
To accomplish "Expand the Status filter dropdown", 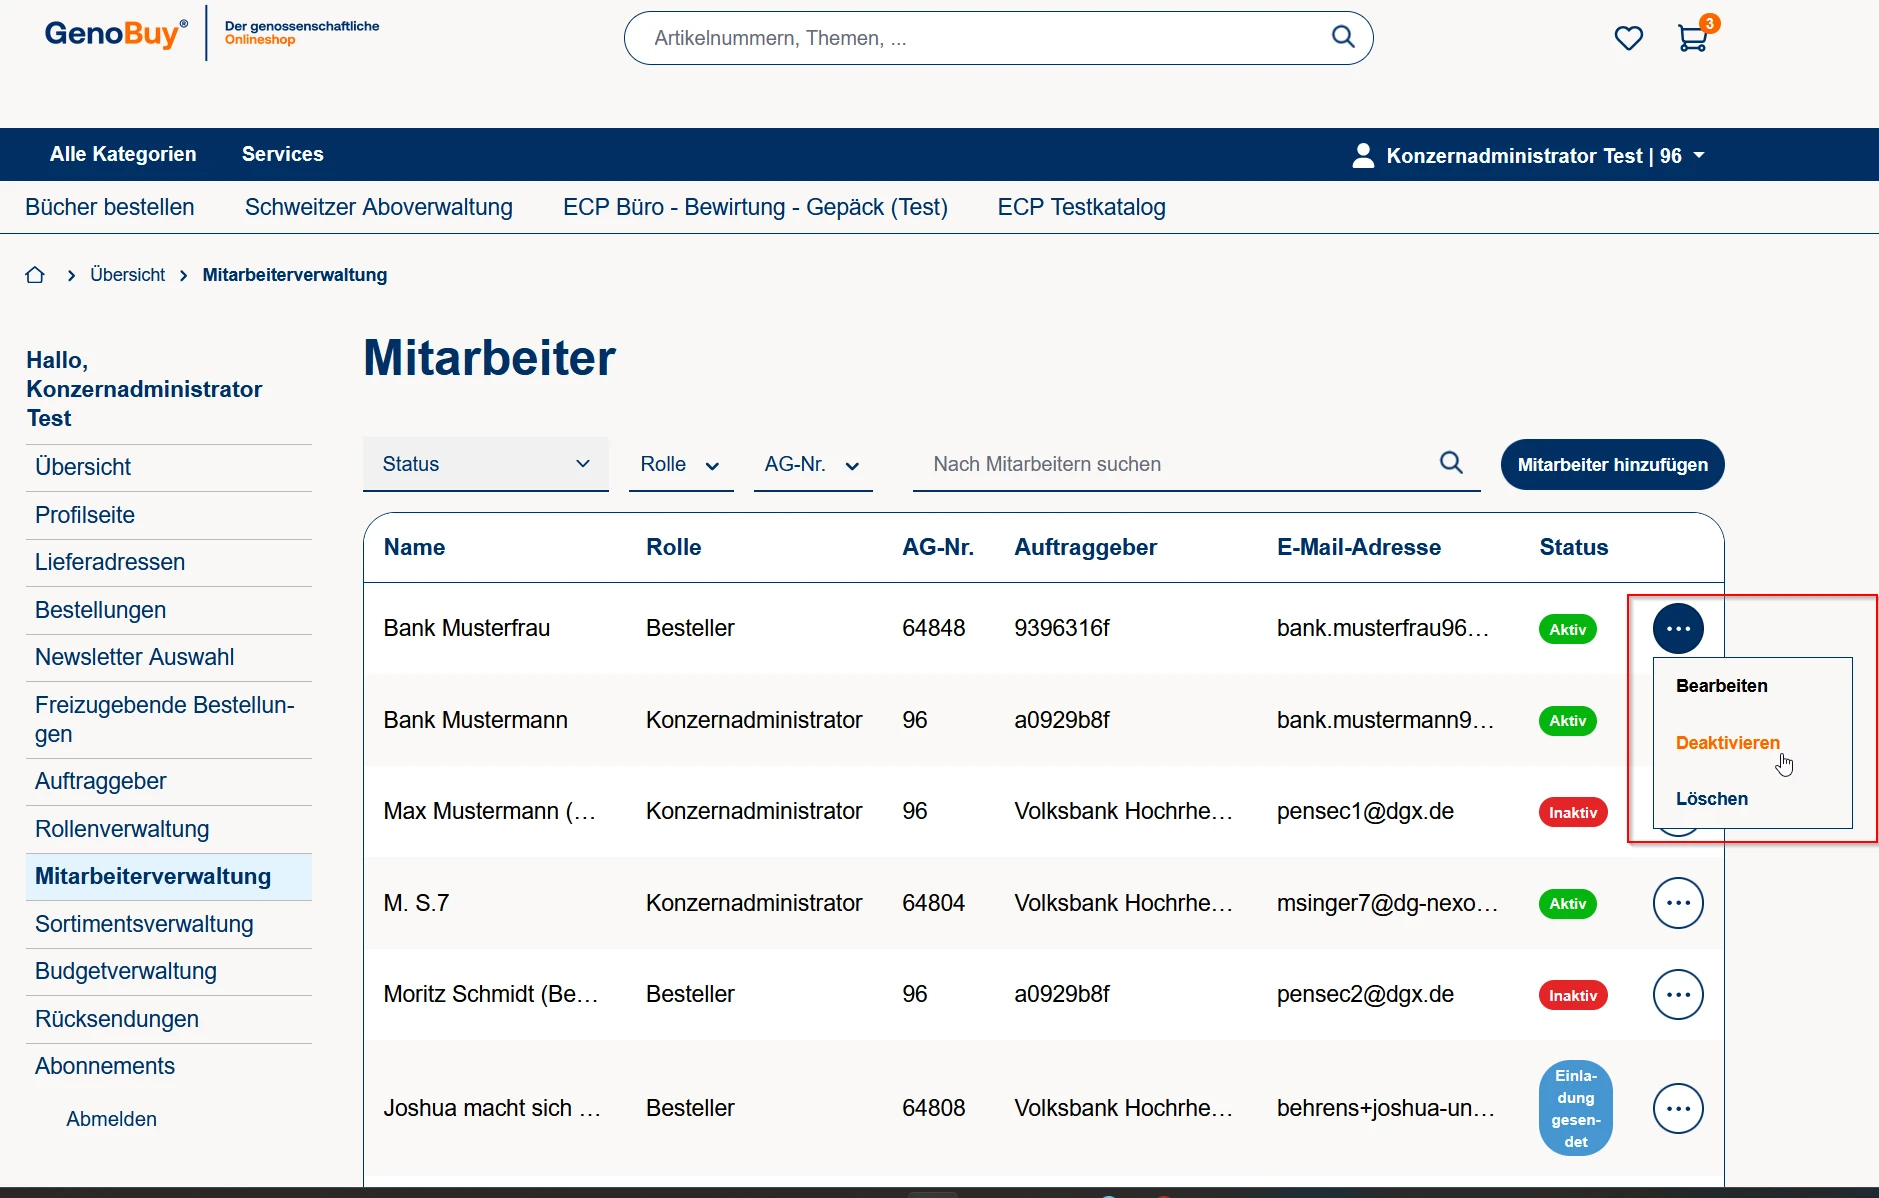I will [485, 464].
